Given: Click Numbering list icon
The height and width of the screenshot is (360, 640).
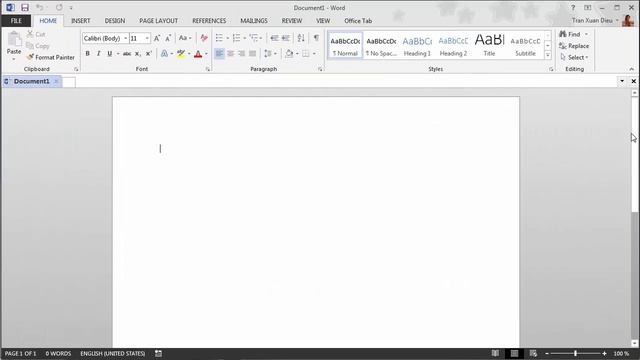Looking at the screenshot, I should (x=236, y=38).
